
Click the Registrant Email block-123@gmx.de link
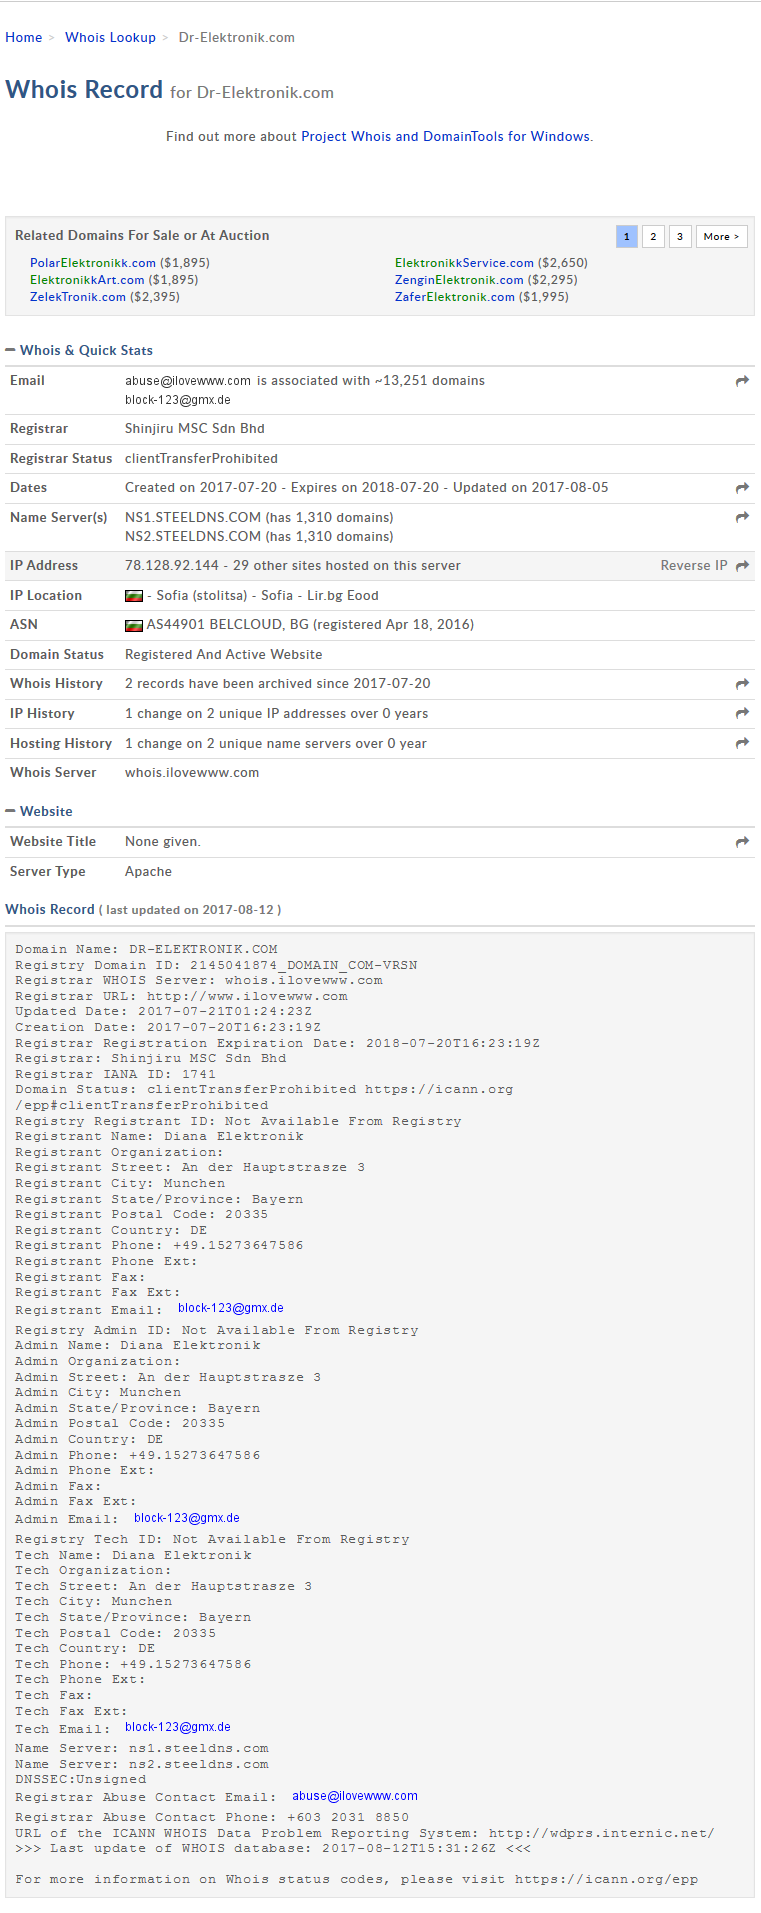(230, 1308)
